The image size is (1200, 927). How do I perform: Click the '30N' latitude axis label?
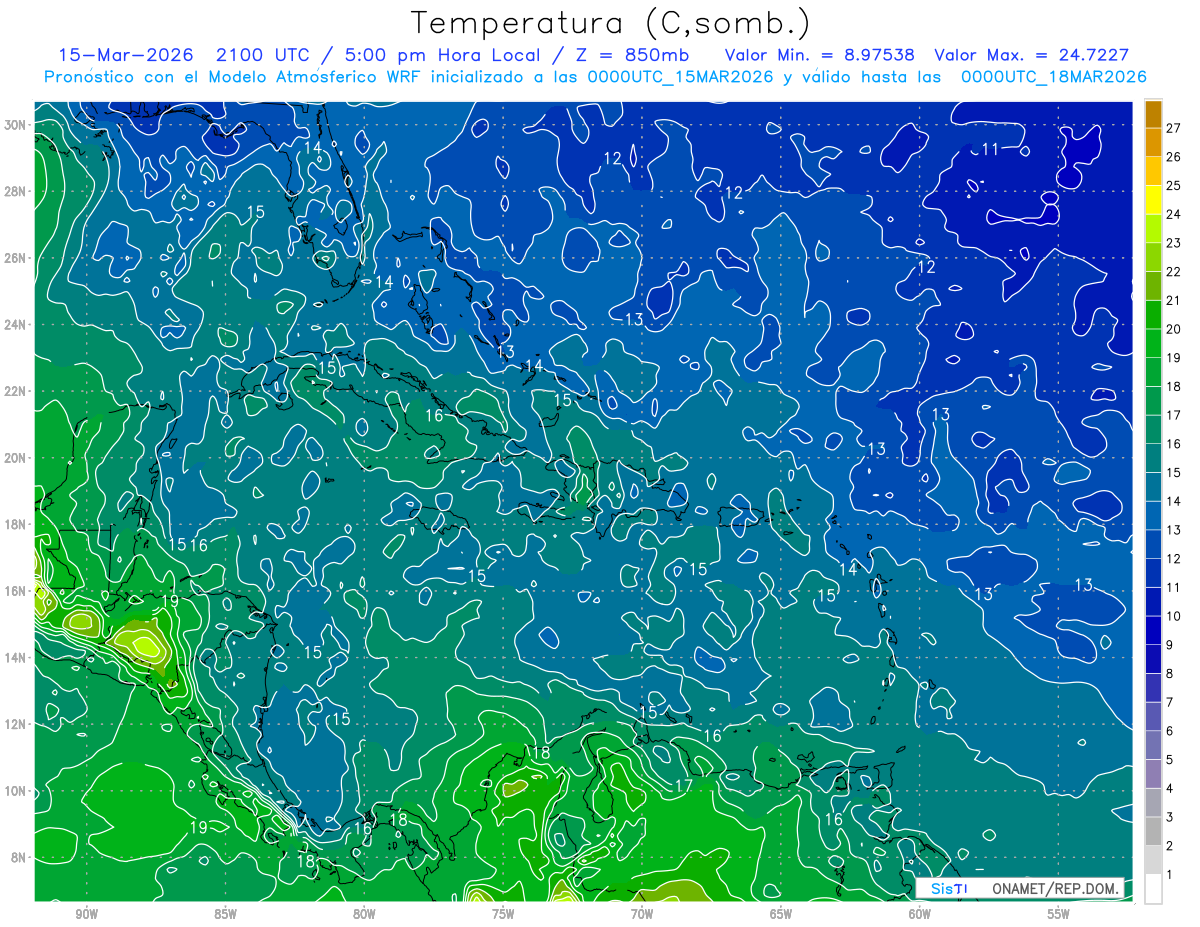coord(15,124)
